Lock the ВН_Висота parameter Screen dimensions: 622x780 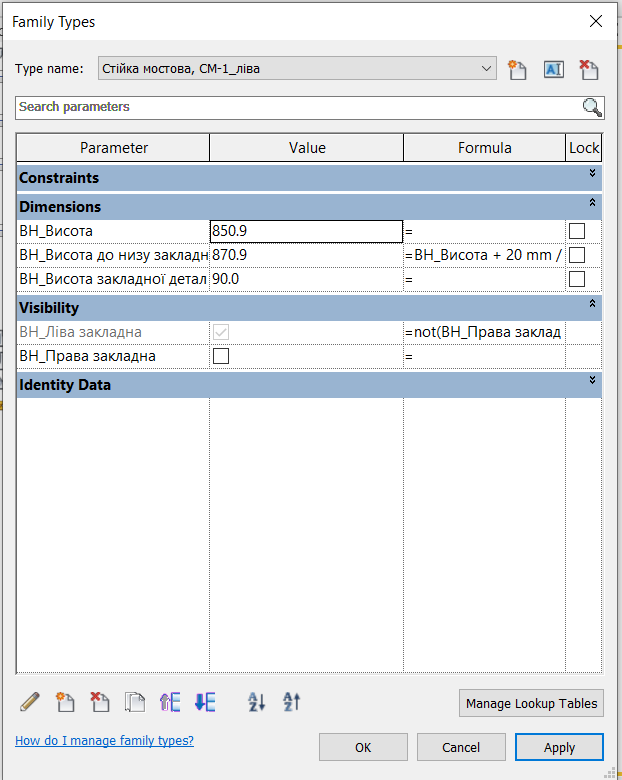577,231
